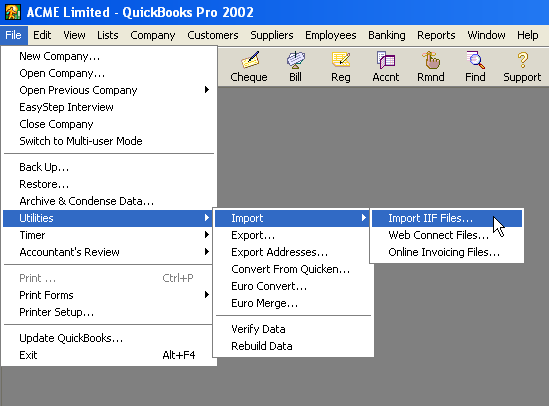Screen dimensions: 549x406
Task: Open the Accnt chart of accounts icon
Action: pos(386,67)
